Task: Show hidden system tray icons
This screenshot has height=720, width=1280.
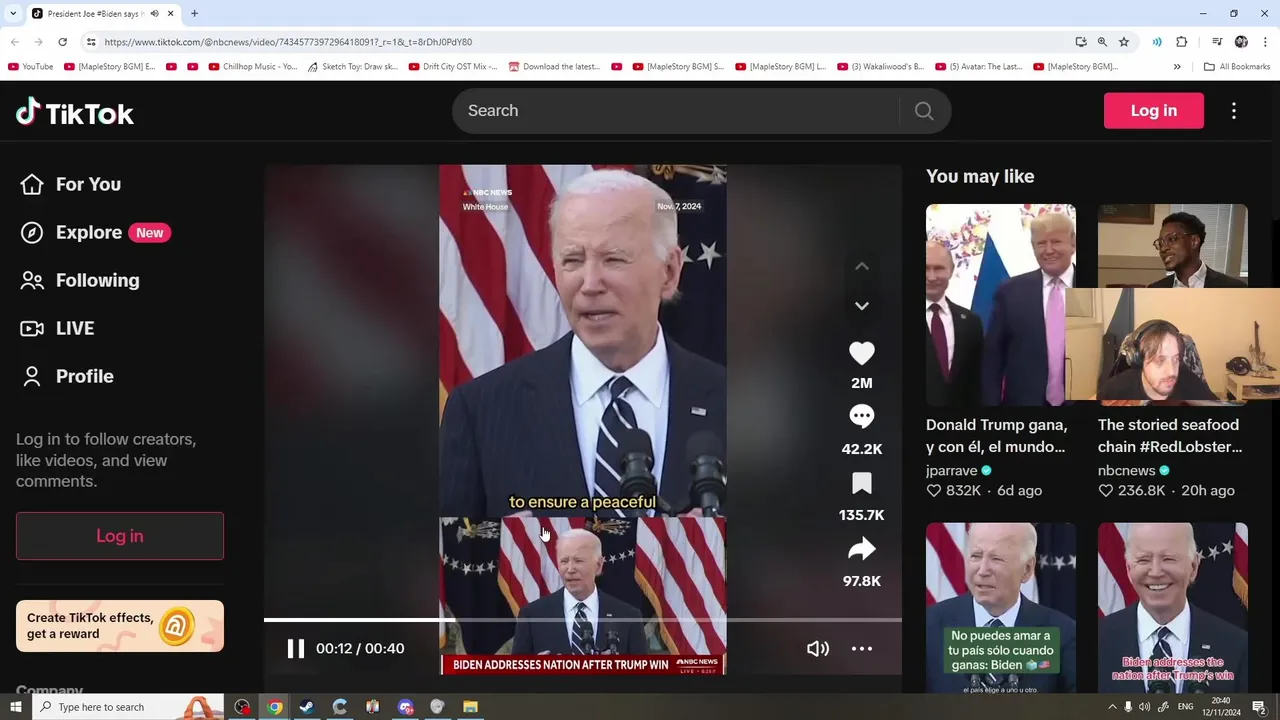Action: (x=1112, y=707)
